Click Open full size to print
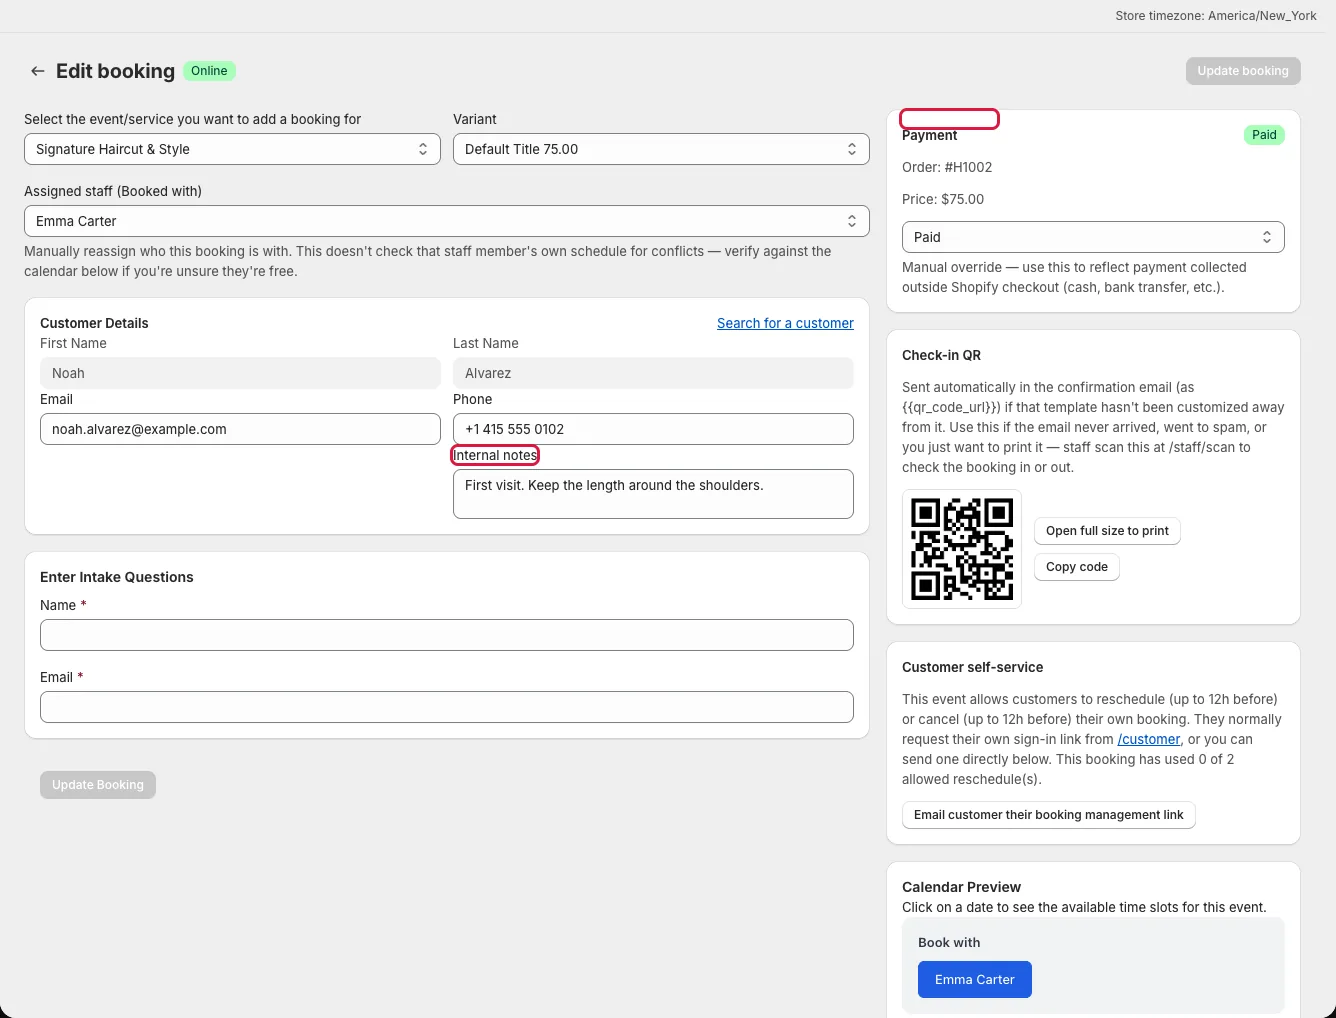The width and height of the screenshot is (1336, 1018). (1107, 531)
